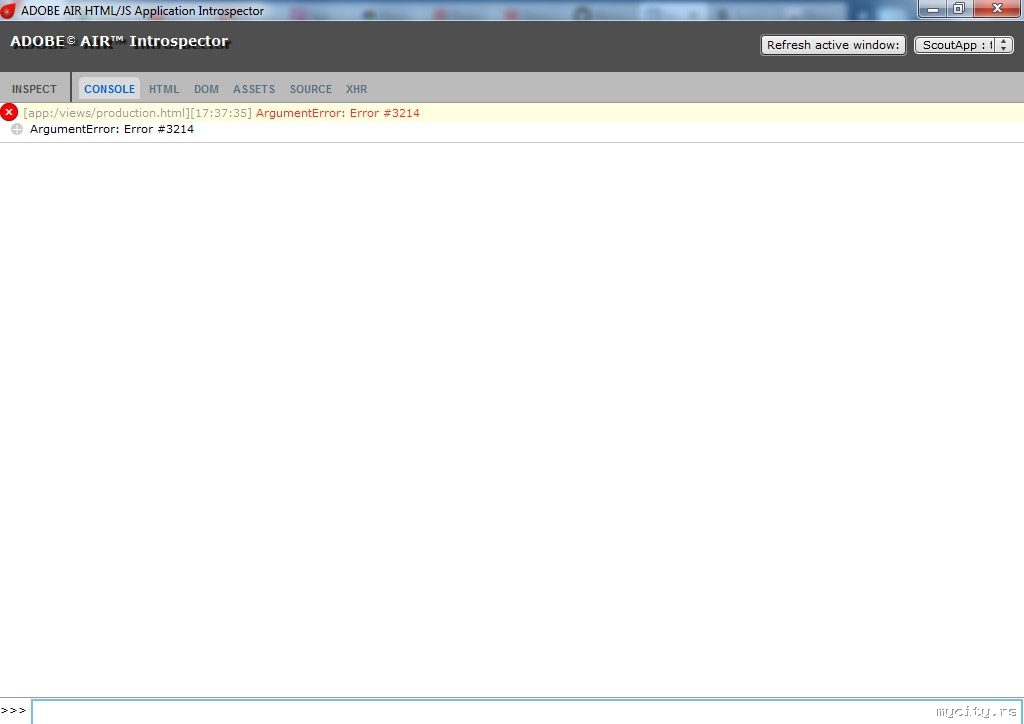Image resolution: width=1024 pixels, height=724 pixels.
Task: Switch to the CONSOLE tab
Action: (109, 89)
